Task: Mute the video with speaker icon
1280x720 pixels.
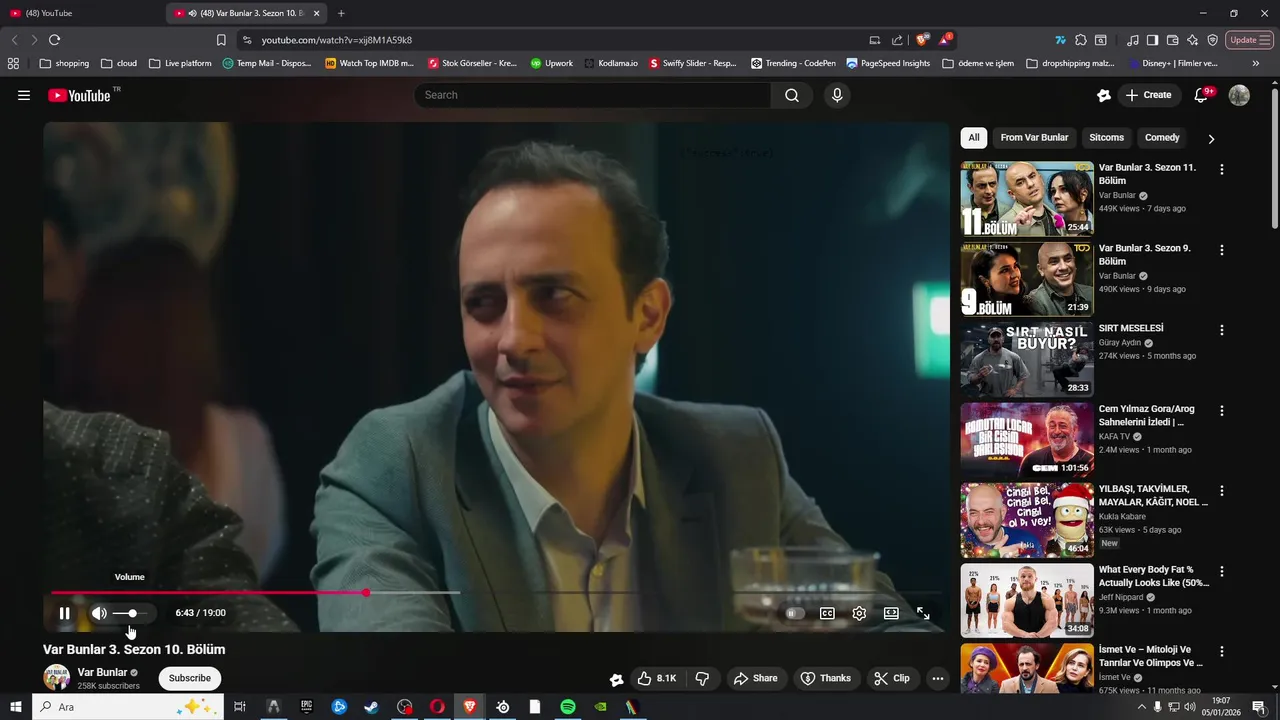Action: (99, 613)
